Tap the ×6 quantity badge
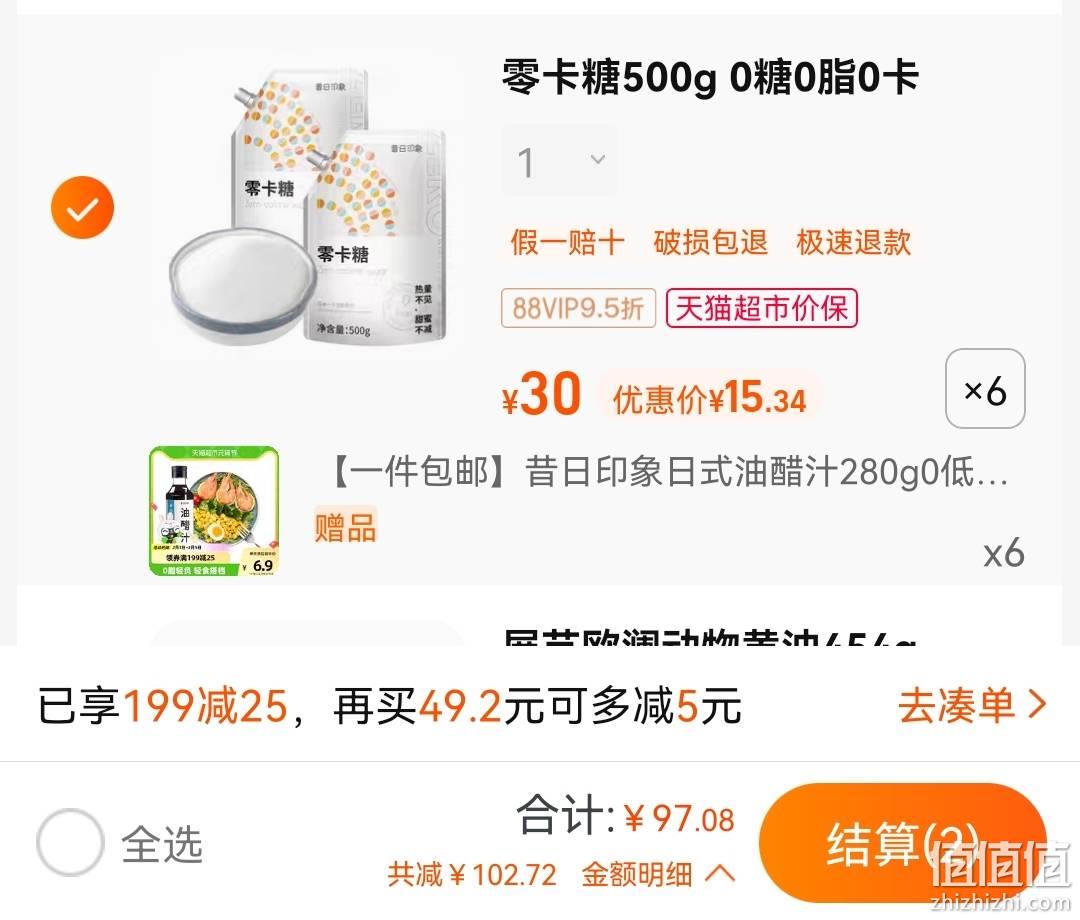The width and height of the screenshot is (1080, 920). tap(985, 388)
